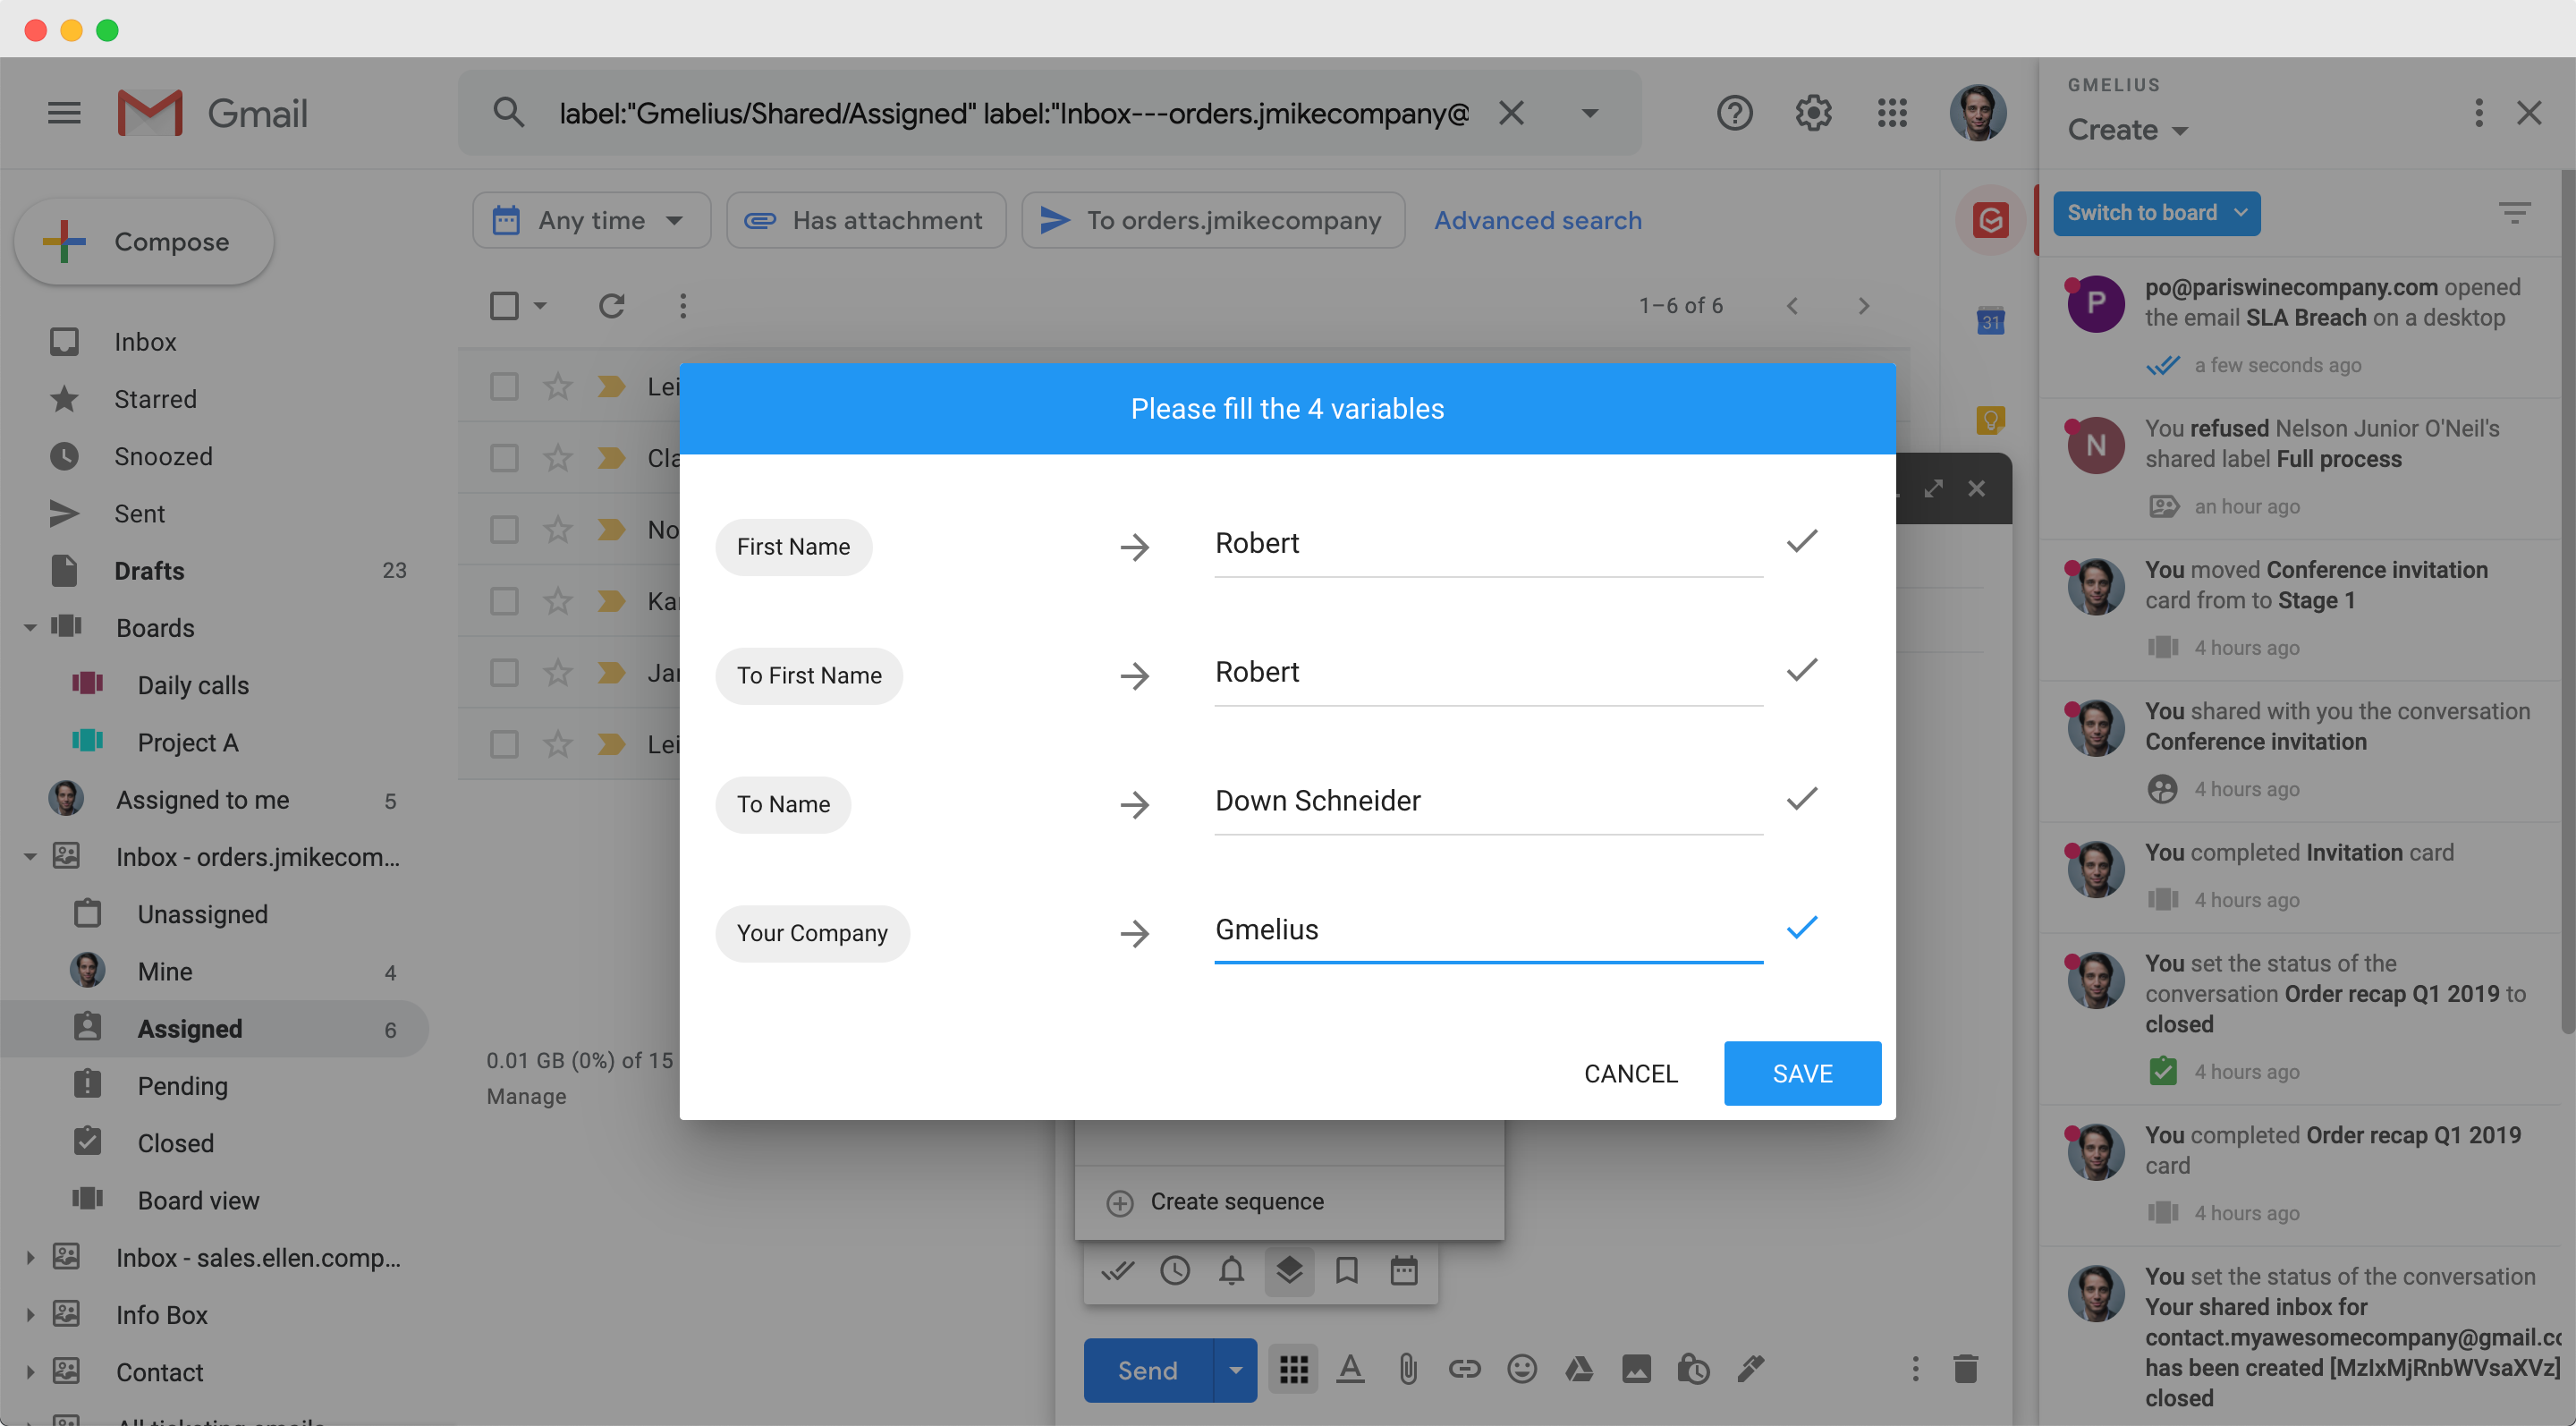Attach files with the paperclip icon
2576x1426 pixels.
[x=1408, y=1369]
